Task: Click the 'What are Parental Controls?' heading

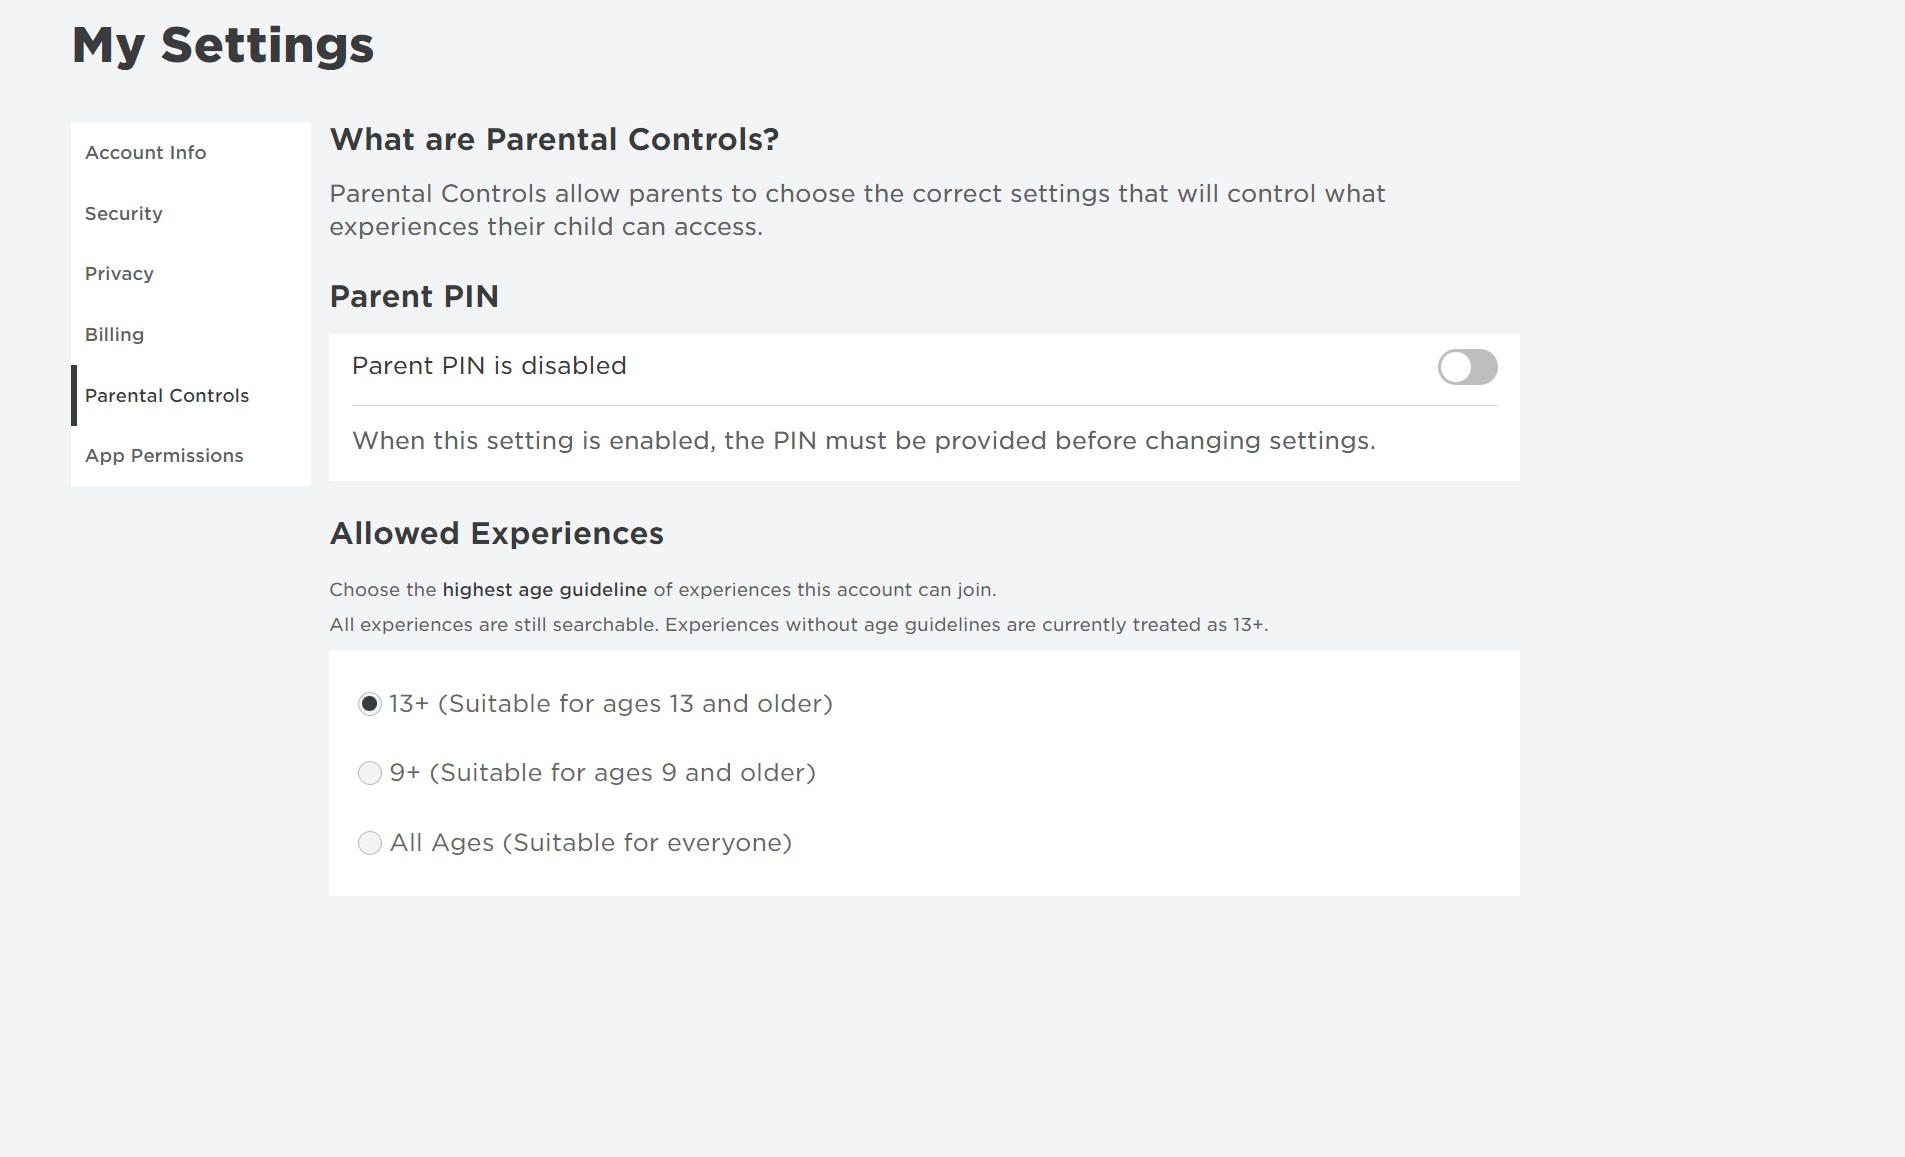Action: point(554,139)
